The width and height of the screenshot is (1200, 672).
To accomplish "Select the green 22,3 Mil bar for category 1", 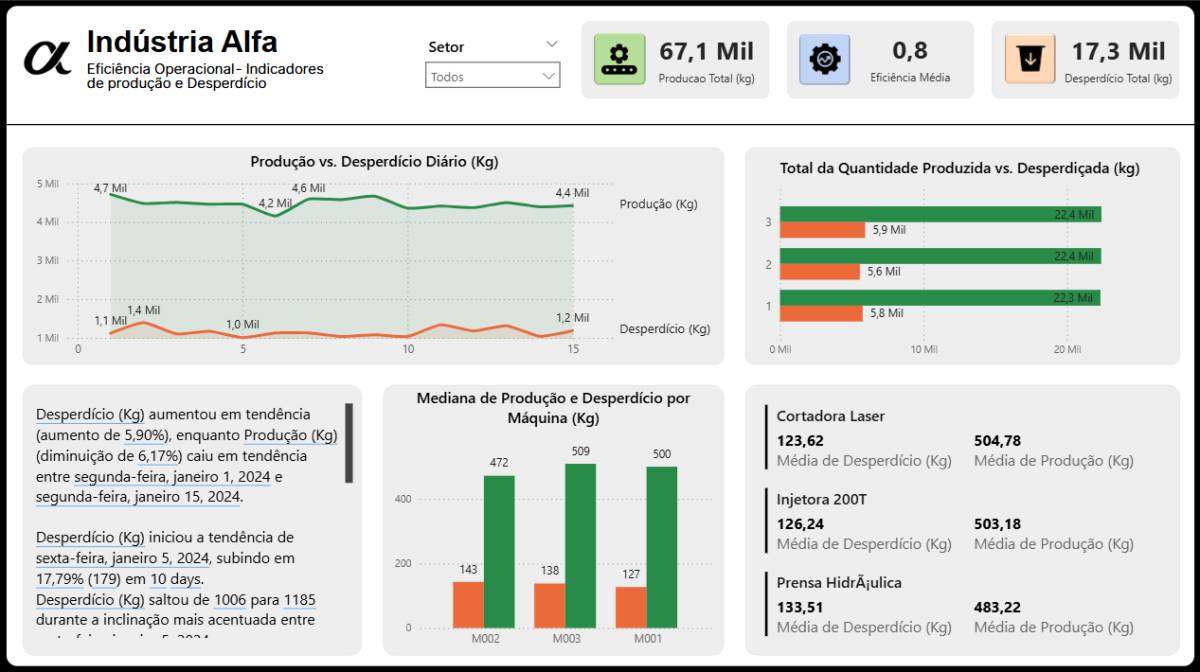I will (940, 298).
